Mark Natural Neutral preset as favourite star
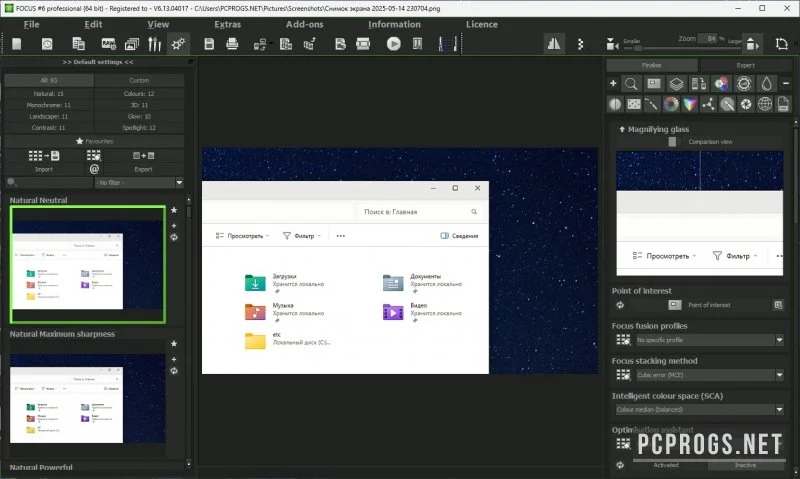800x479 pixels. (x=174, y=210)
